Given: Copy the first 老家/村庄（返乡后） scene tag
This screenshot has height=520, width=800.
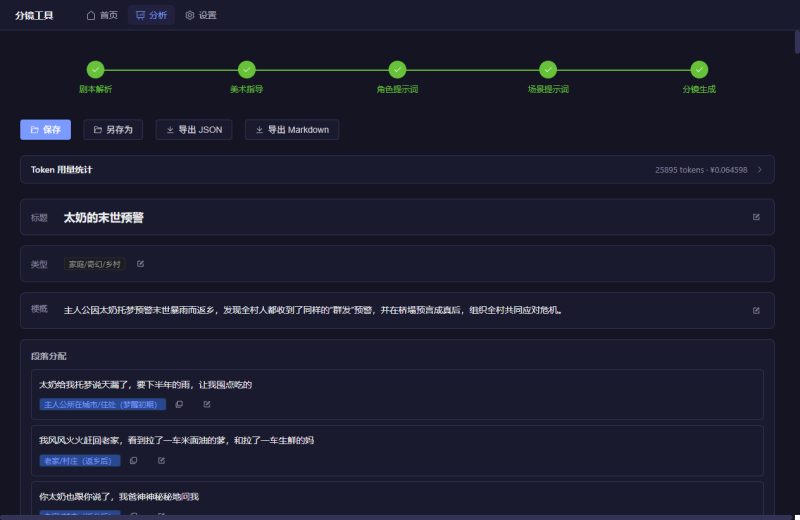Looking at the screenshot, I should click(133, 461).
